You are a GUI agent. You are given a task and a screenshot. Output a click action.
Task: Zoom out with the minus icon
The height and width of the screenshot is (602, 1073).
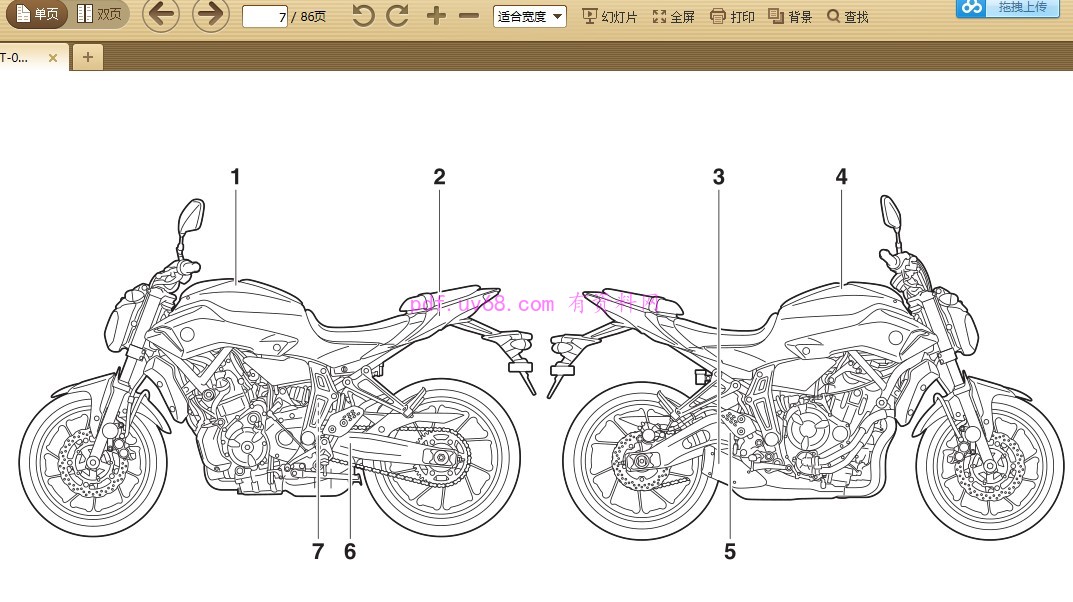[x=468, y=16]
